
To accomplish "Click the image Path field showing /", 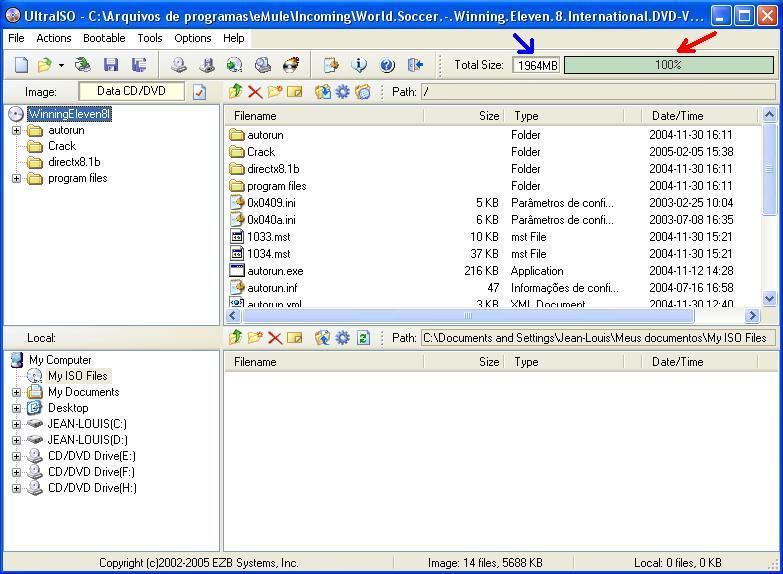I will click(x=598, y=92).
